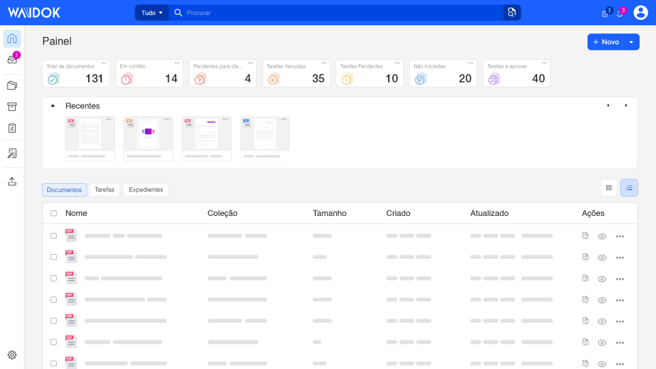The image size is (656, 369).
Task: Click the Não Iniciadas icon
Action: coord(420,79)
